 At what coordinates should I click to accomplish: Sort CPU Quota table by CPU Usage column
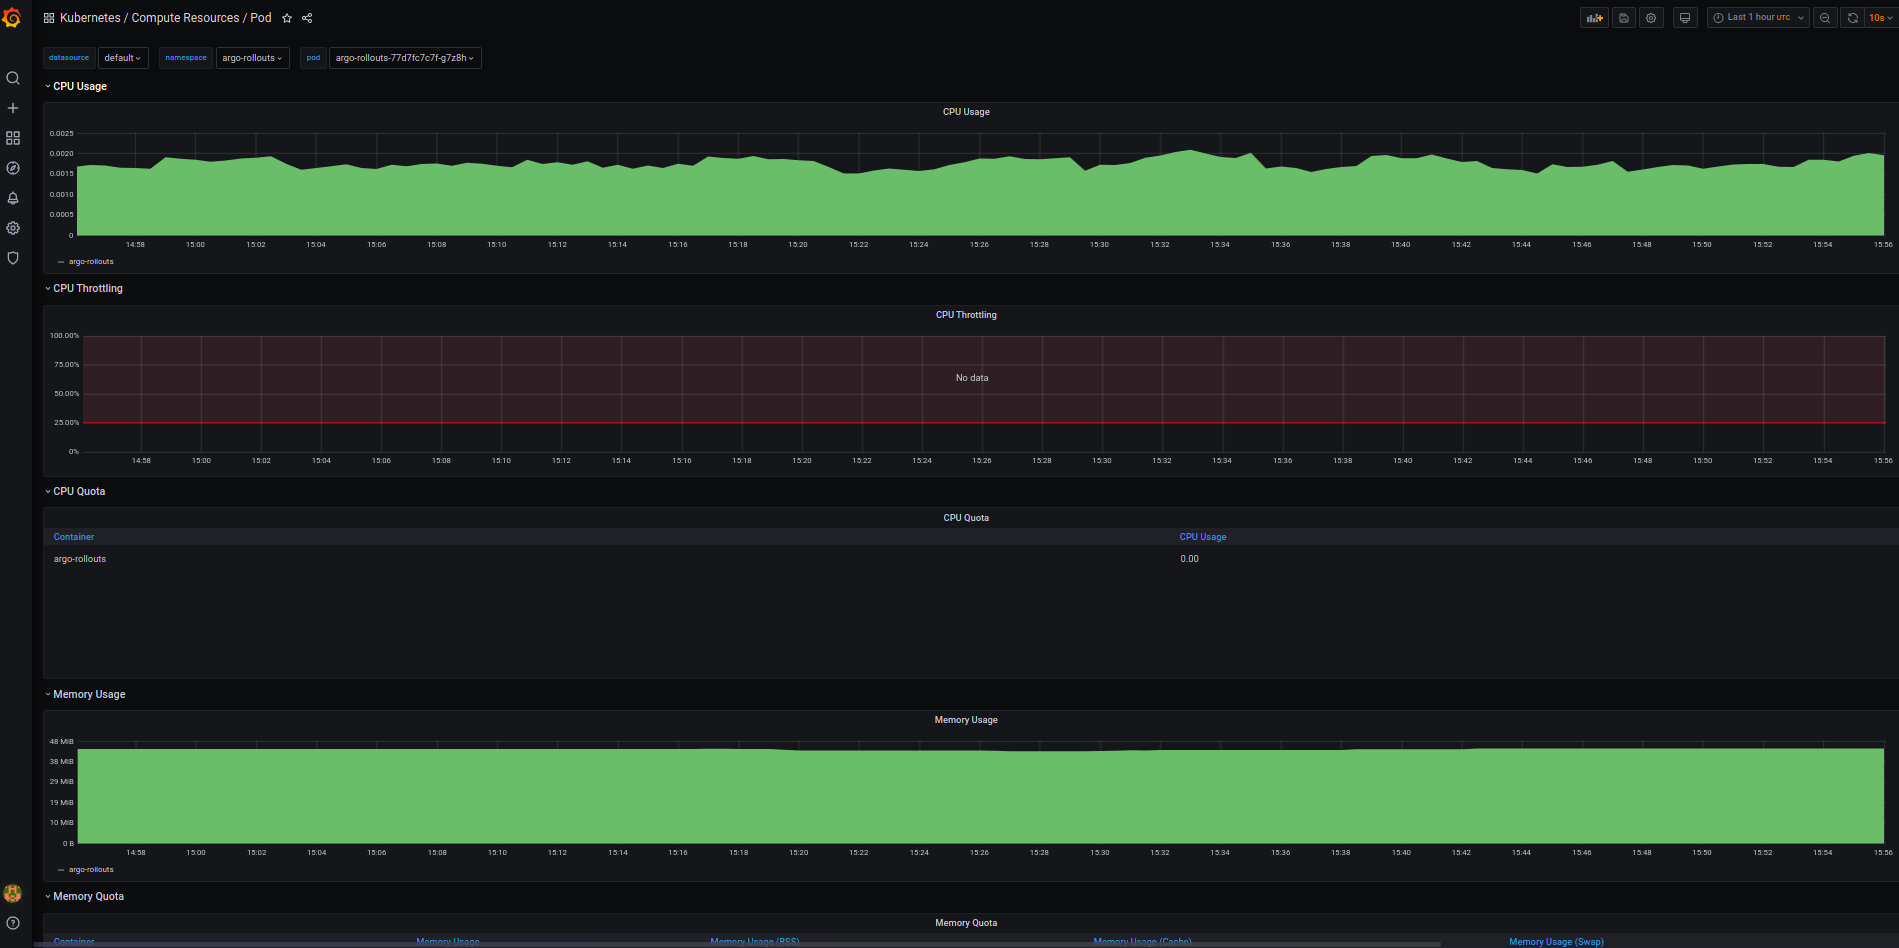coord(1203,537)
